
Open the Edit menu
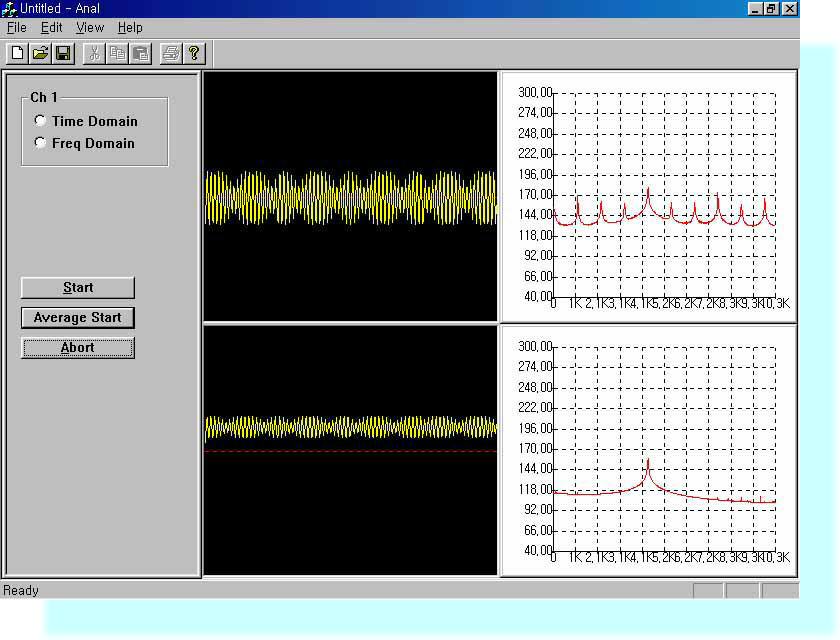(x=51, y=28)
